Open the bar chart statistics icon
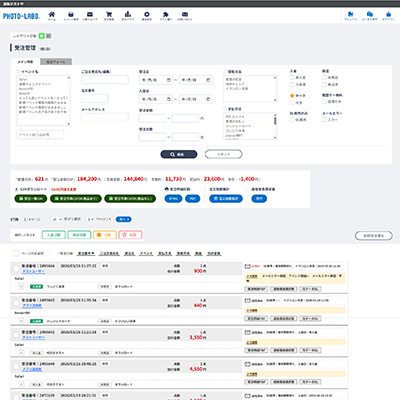This screenshot has width=400, height=400. click(128, 14)
